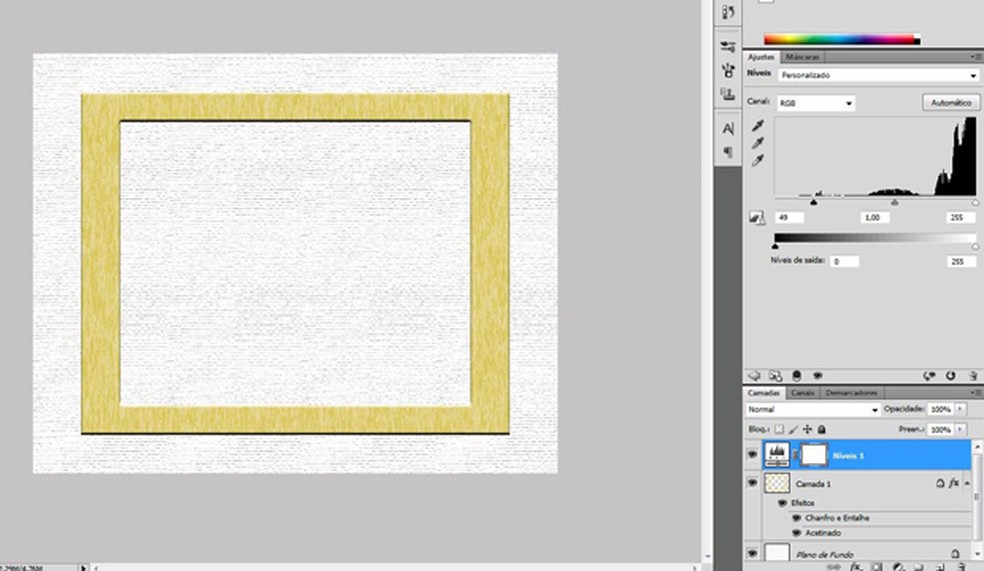
Task: Open the Canal RGB dropdown
Action: pyautogui.click(x=816, y=103)
